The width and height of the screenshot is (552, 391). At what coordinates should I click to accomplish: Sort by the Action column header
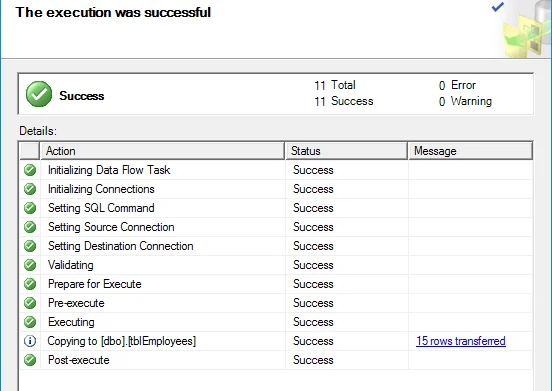[x=162, y=151]
